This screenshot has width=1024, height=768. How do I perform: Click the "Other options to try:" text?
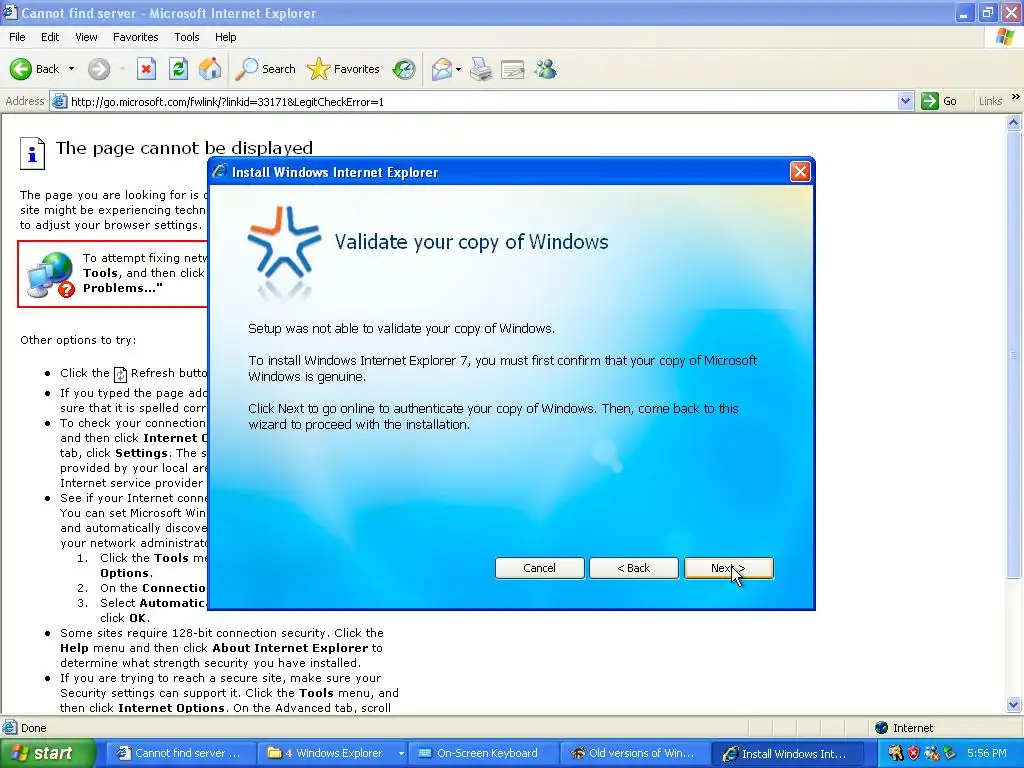78,340
